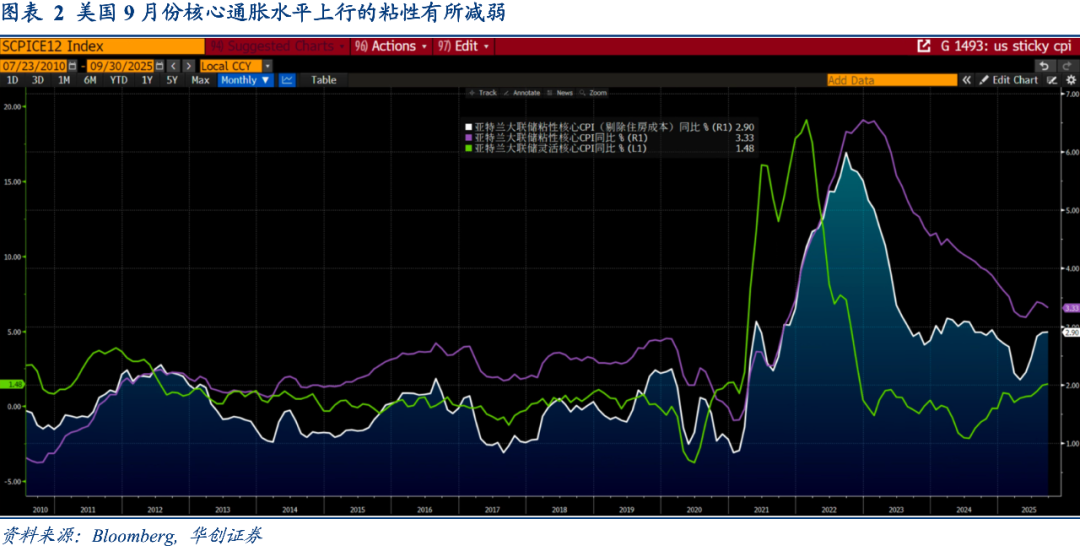This screenshot has width=1080, height=546.
Task: Open the 97) Edit menu
Action: tap(464, 46)
